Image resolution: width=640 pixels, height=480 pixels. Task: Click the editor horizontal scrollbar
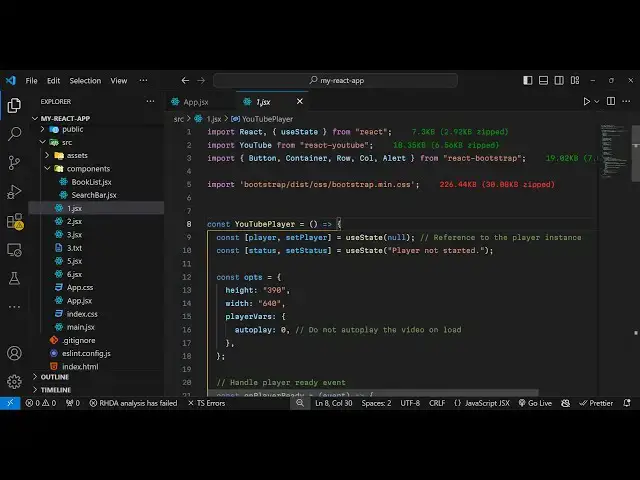click(x=373, y=393)
